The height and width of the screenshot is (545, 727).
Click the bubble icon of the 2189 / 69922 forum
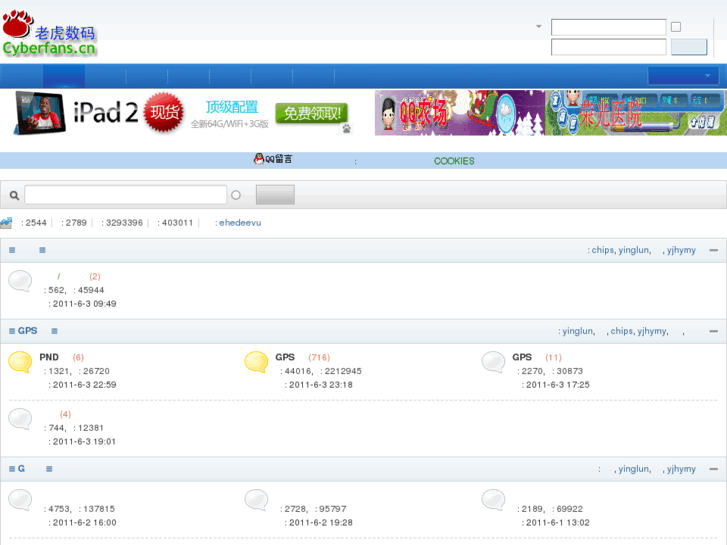493,500
